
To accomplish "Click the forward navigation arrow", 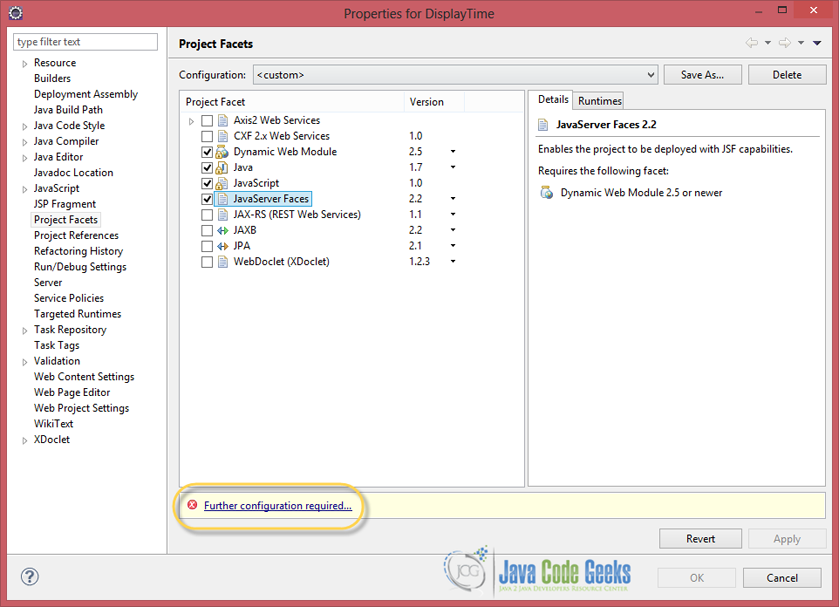I will [x=785, y=43].
